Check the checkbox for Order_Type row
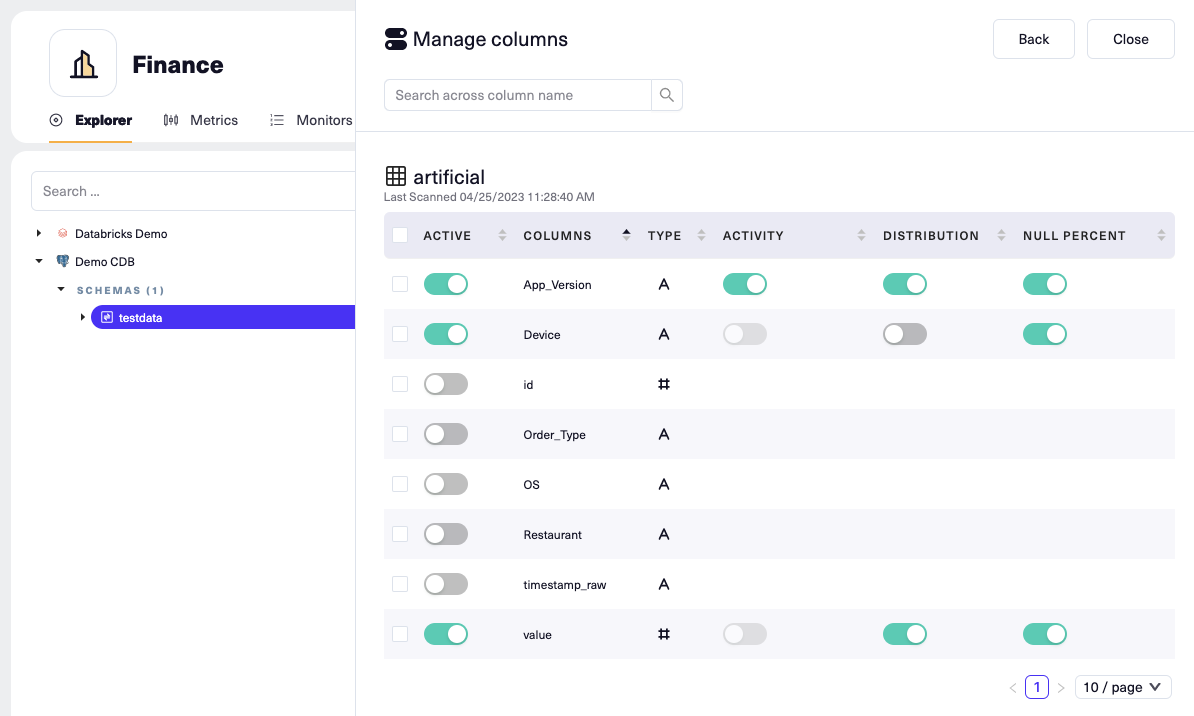1194x716 pixels. 400,434
